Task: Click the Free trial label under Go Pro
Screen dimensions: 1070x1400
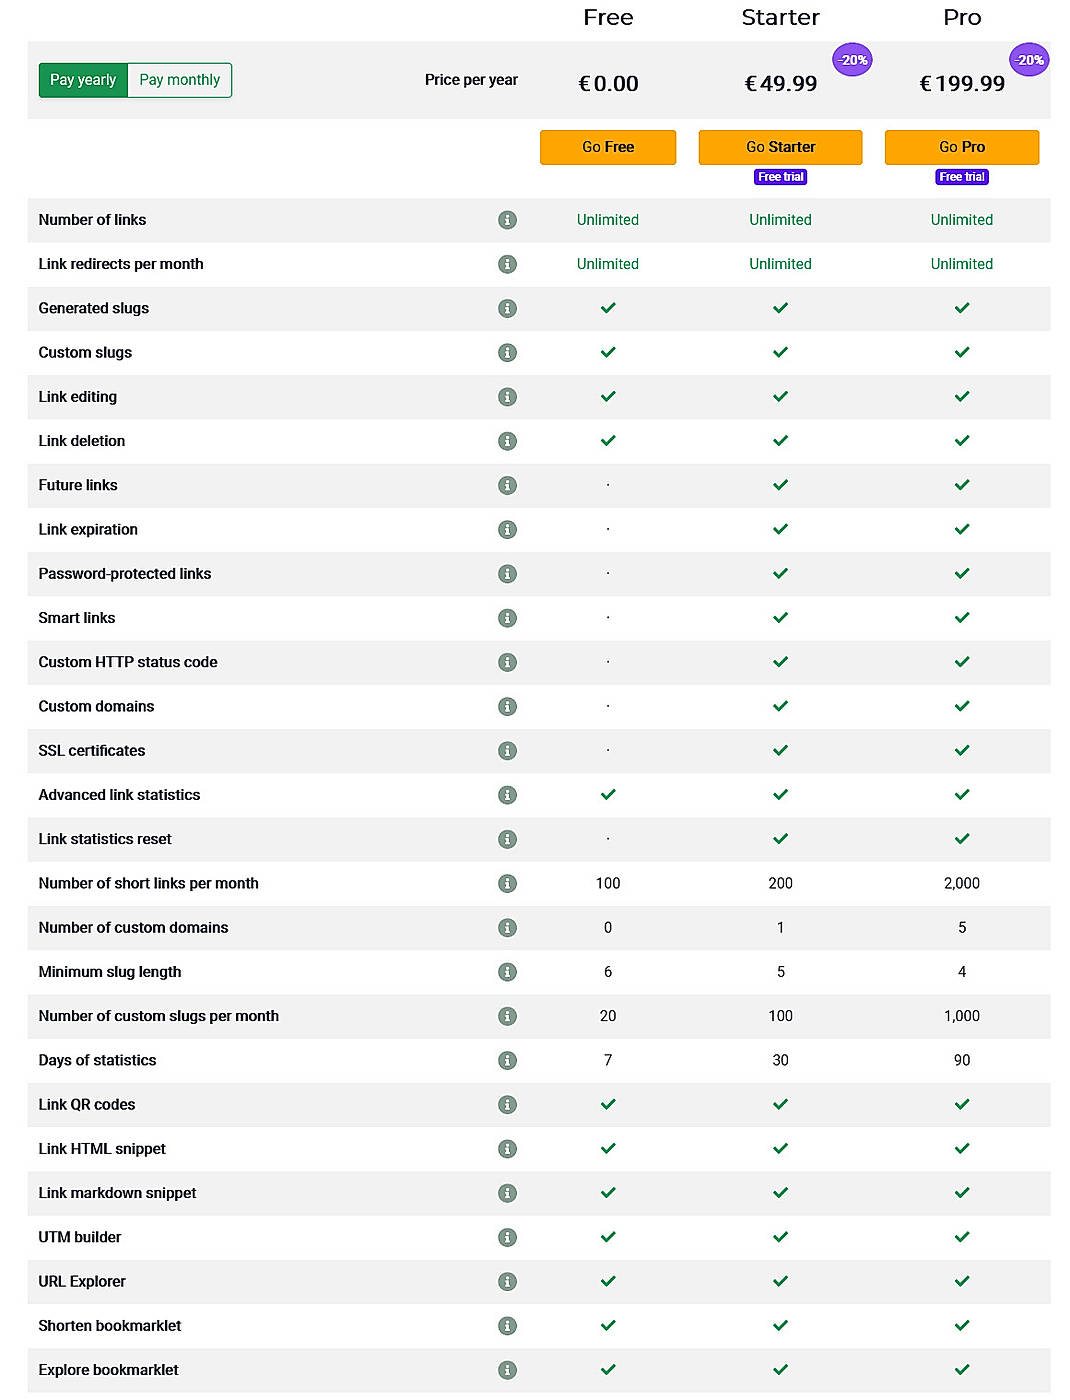Action: pyautogui.click(x=961, y=177)
